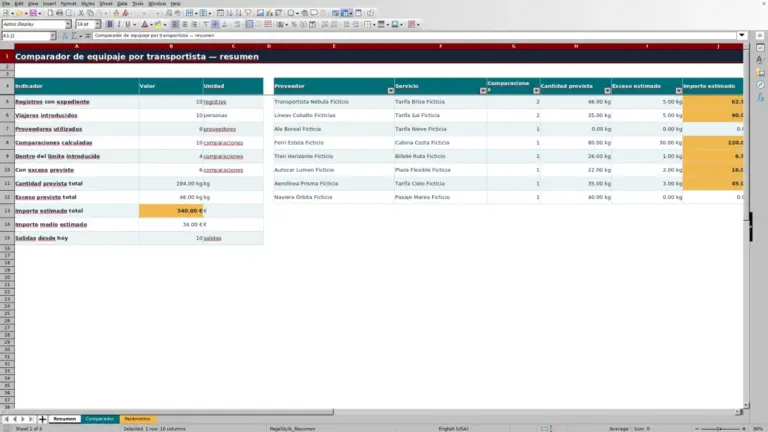Click the Export as PDF icon
768x432 pixels.
pos(50,13)
